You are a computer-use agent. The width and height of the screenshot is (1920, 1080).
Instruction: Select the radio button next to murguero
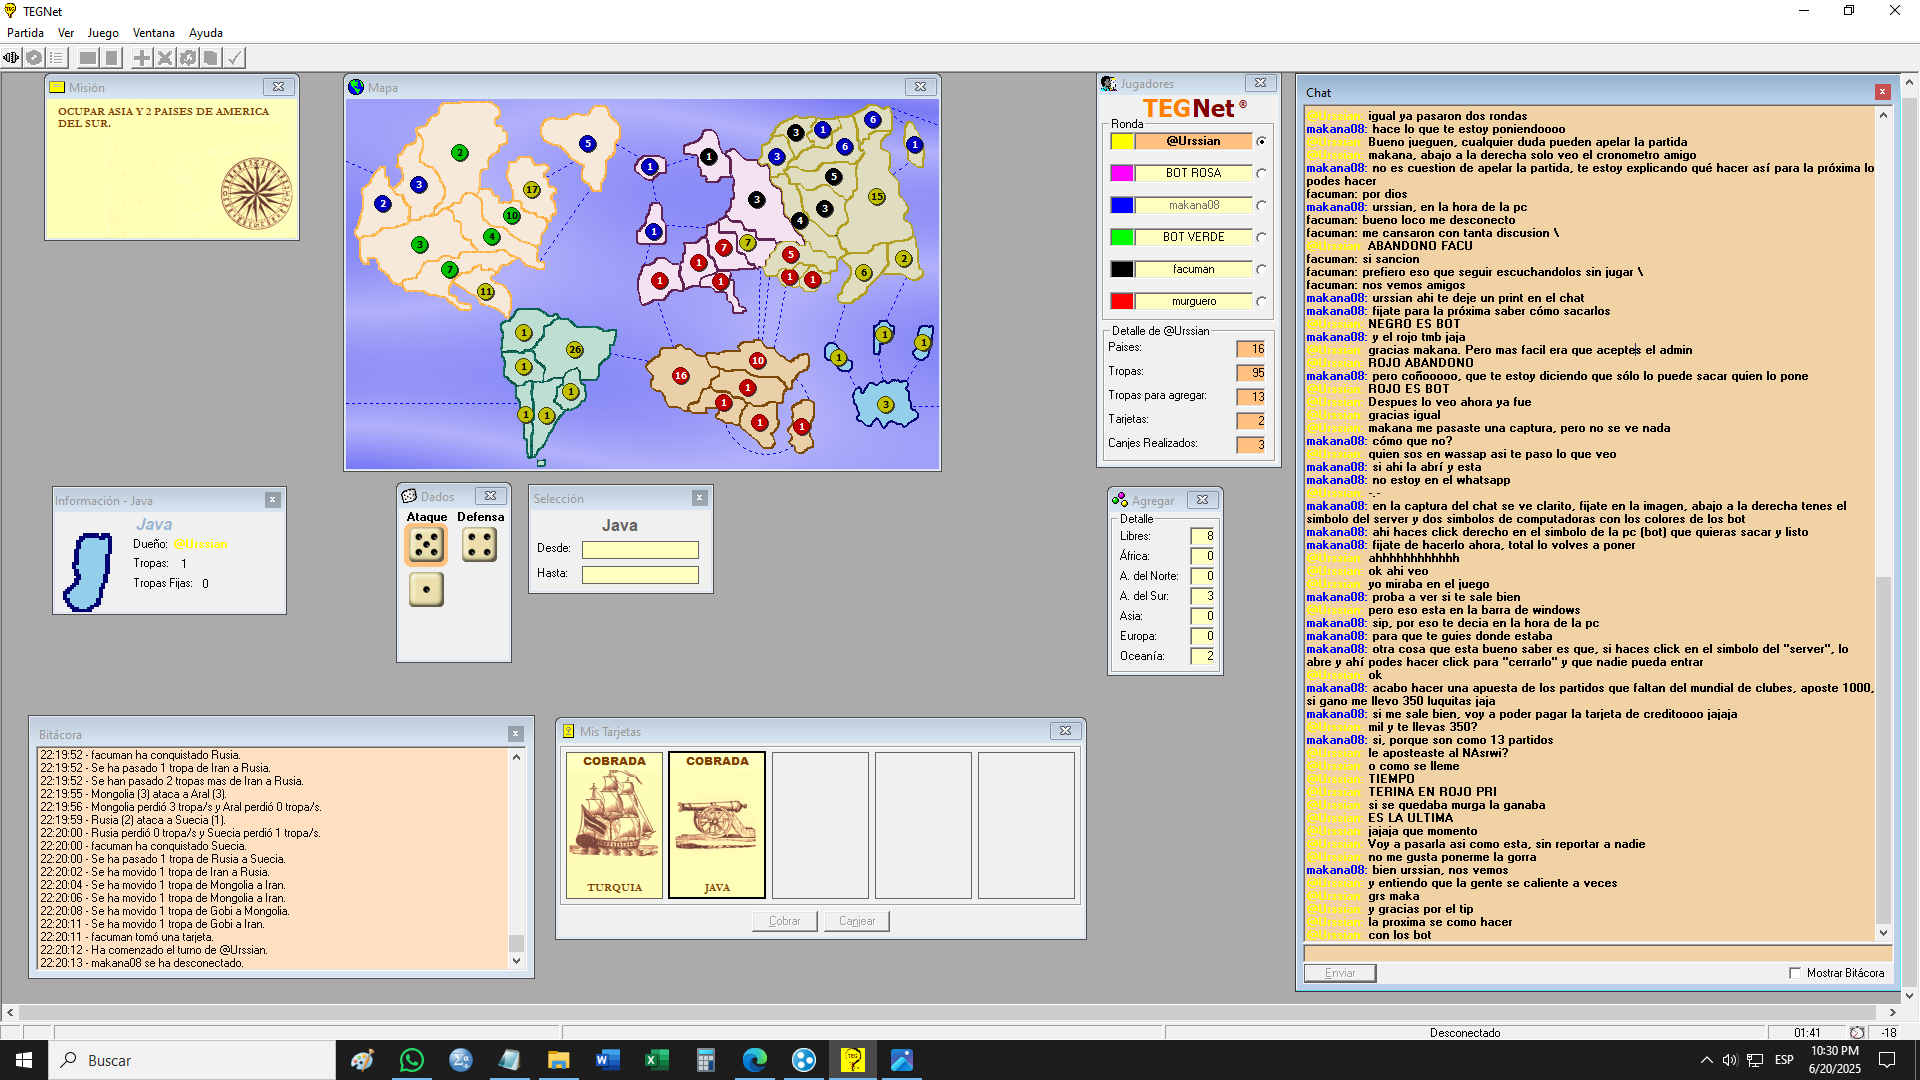coord(1262,302)
